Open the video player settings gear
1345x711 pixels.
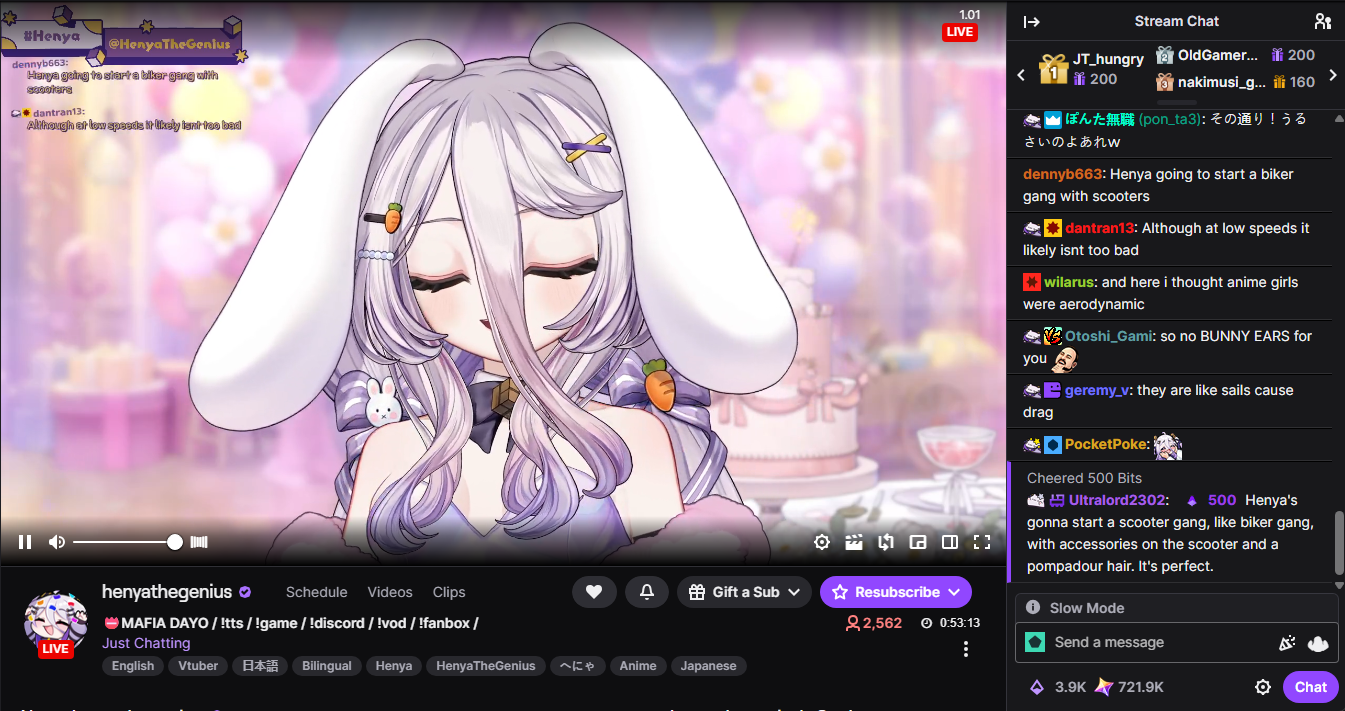822,542
